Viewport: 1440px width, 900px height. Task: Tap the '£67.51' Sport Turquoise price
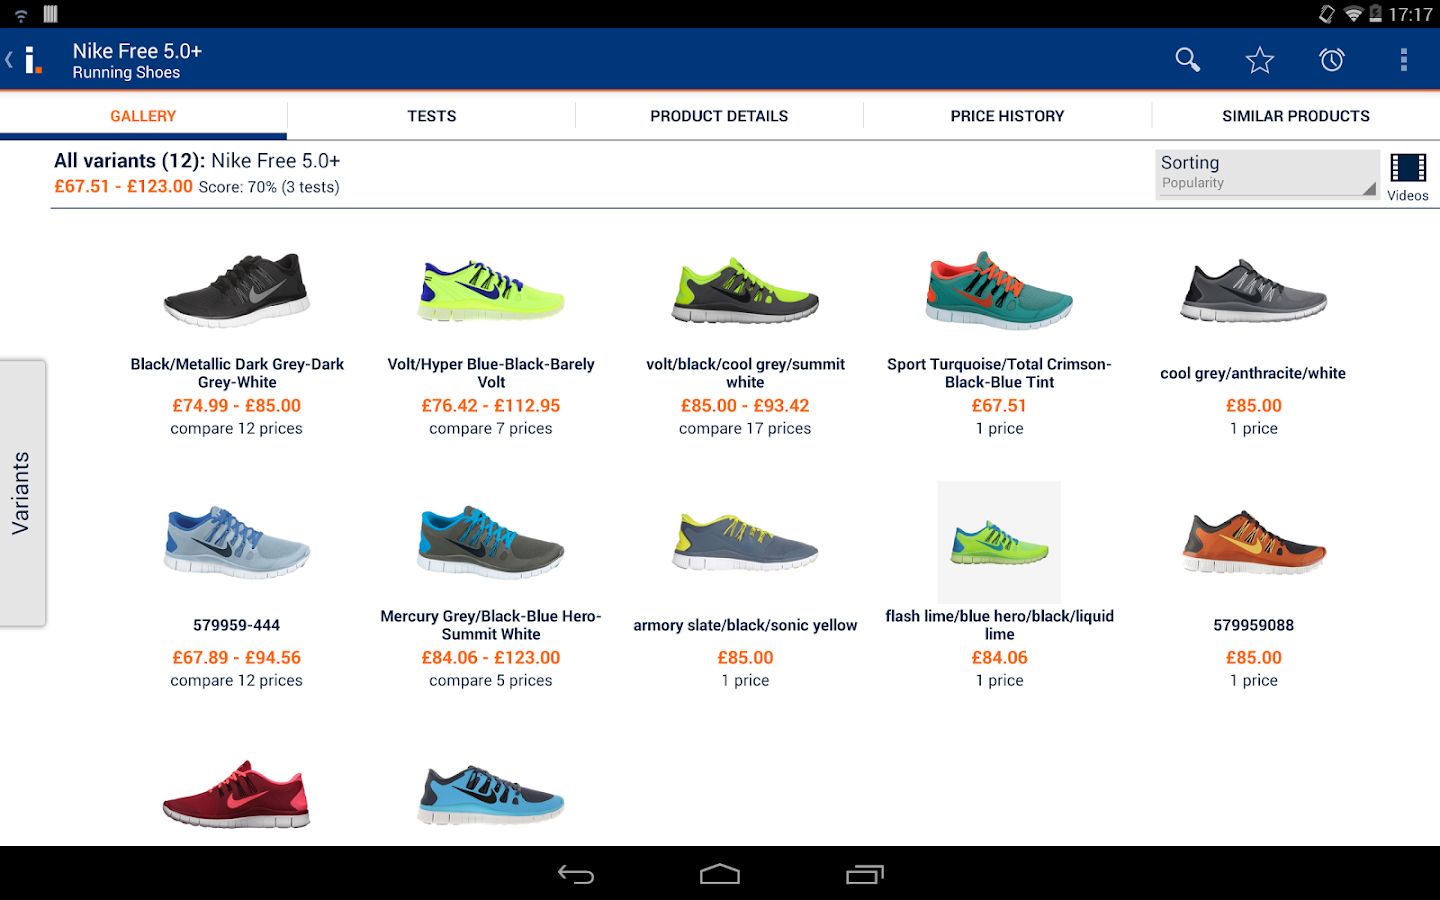pyautogui.click(x=999, y=405)
